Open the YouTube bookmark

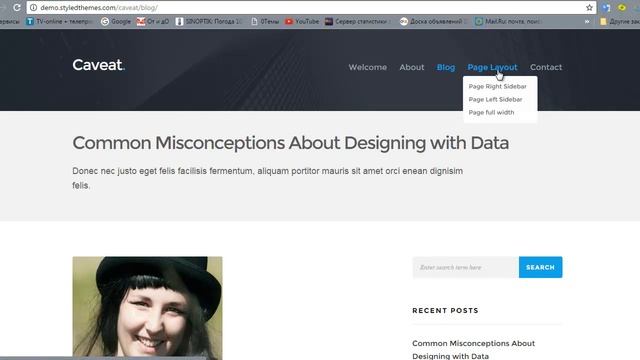(302, 21)
